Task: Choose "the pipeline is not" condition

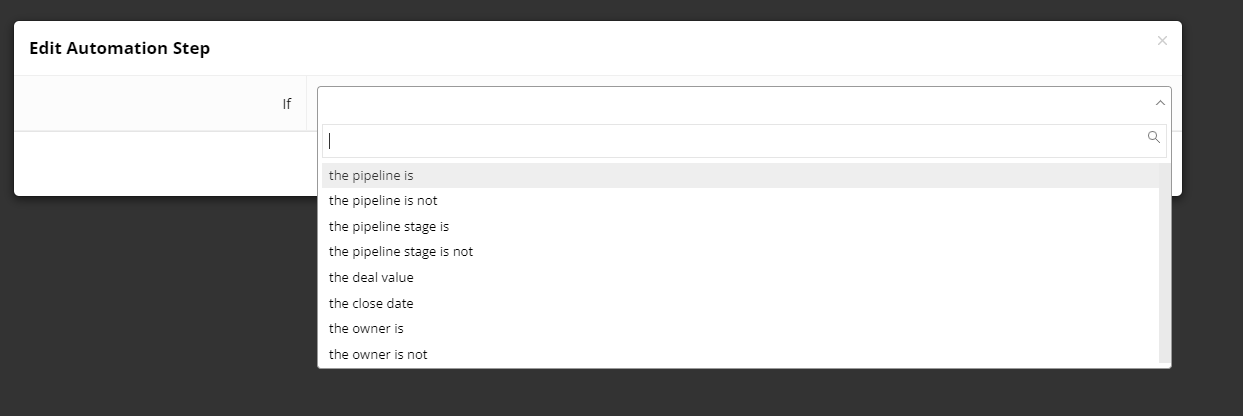Action: pyautogui.click(x=383, y=201)
